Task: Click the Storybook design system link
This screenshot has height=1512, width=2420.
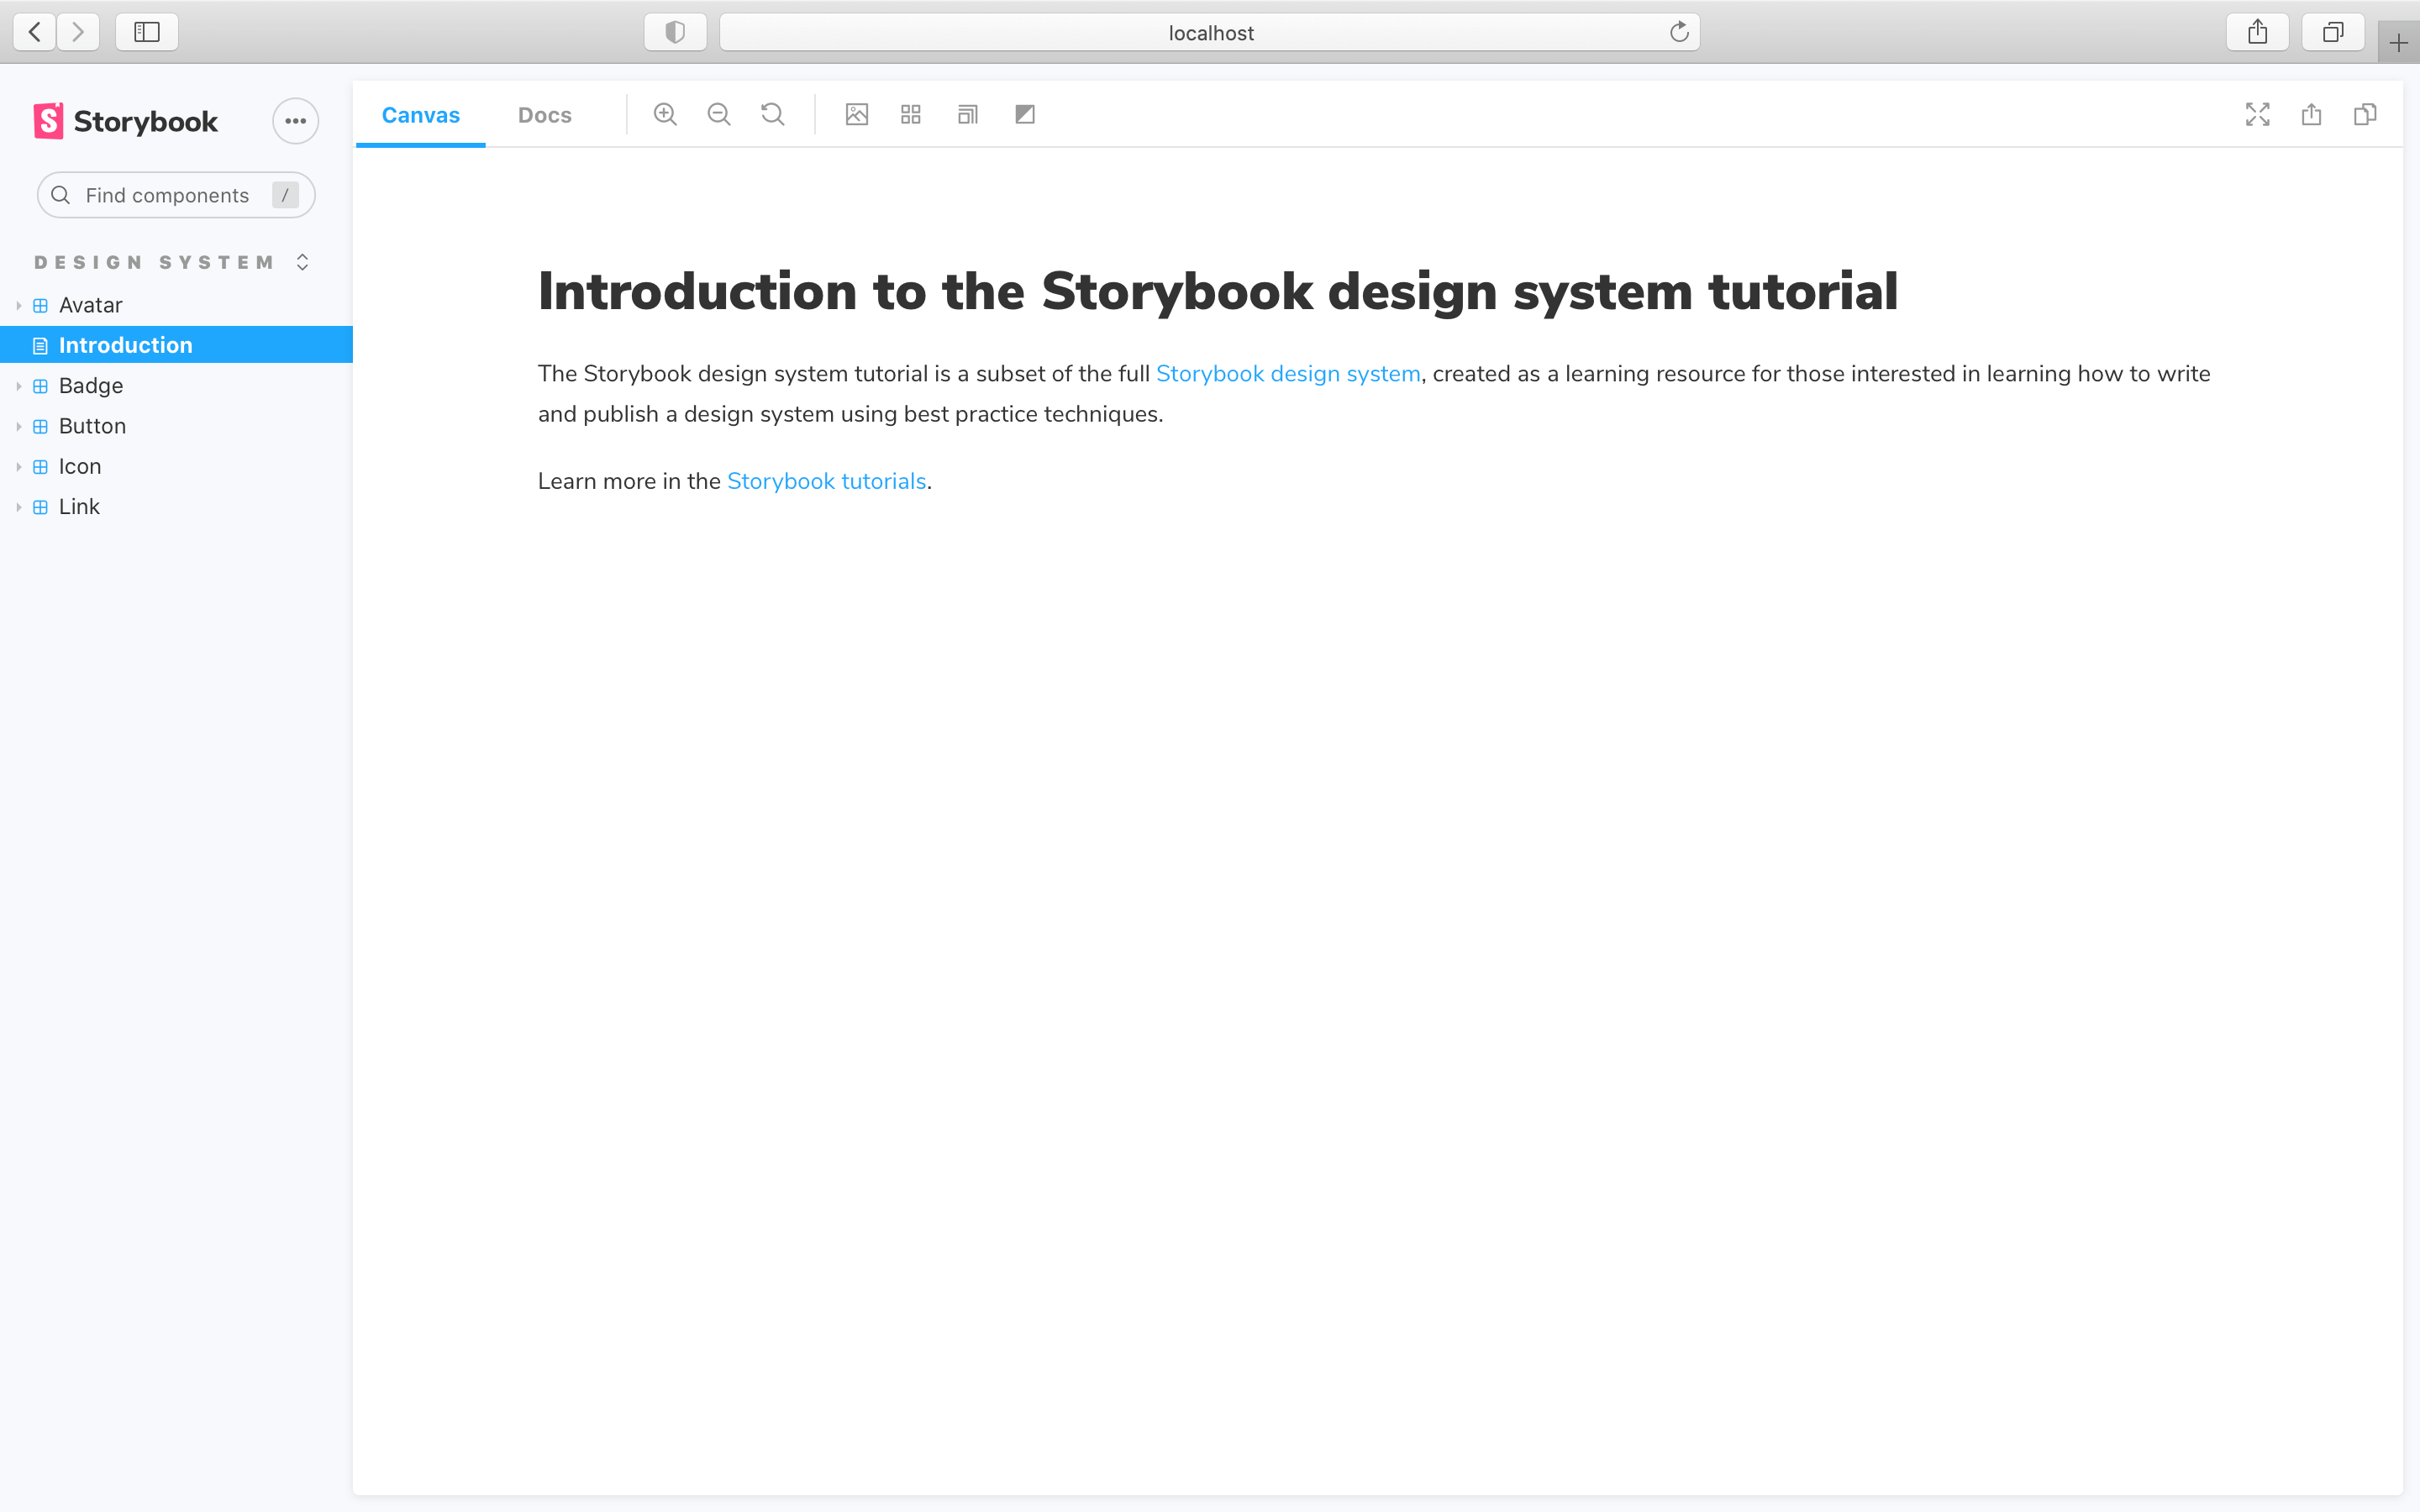Action: tap(1287, 373)
